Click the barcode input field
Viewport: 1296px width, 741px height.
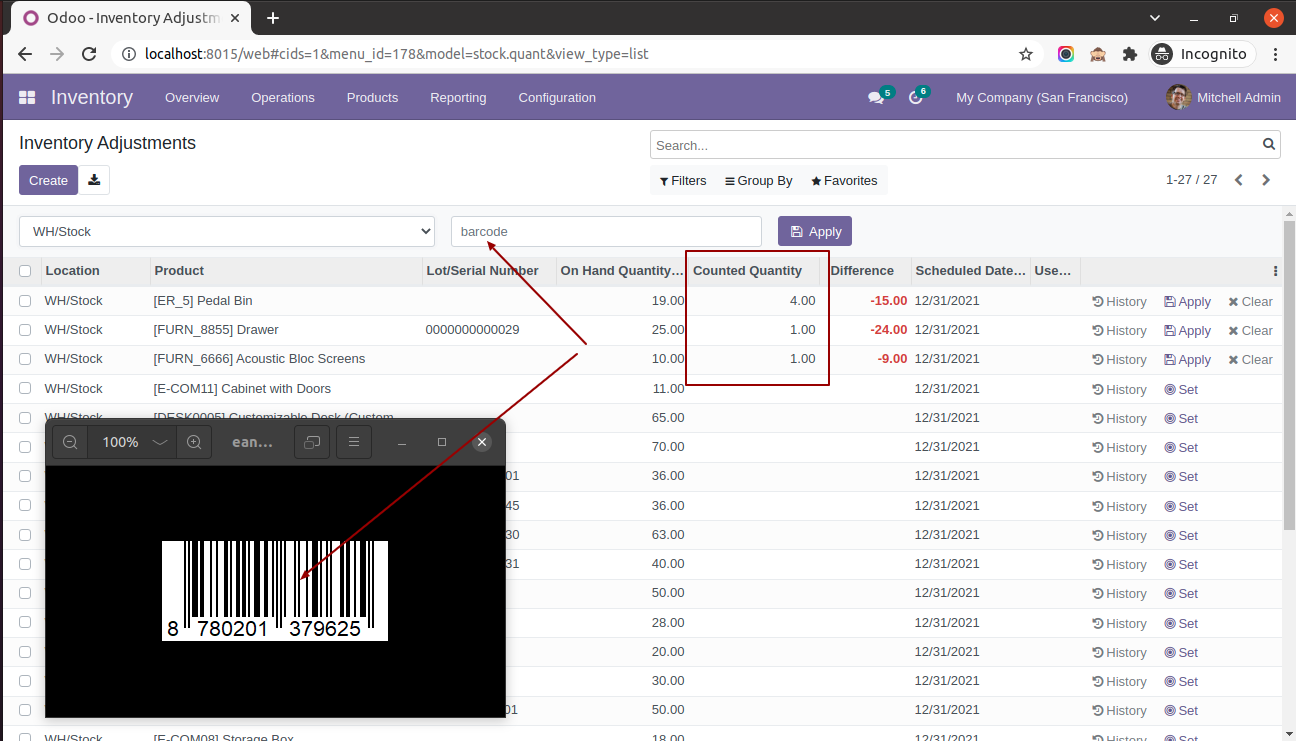click(606, 231)
